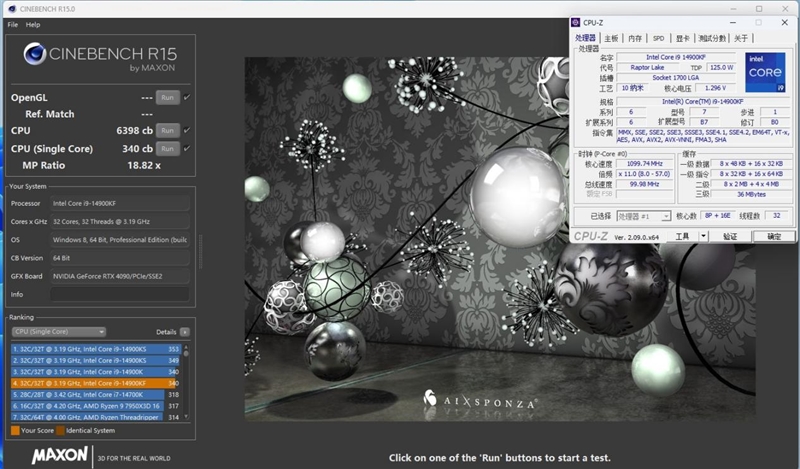Click the 1.296 V core voltage value
Screen dimensions: 800x469
pyautogui.click(x=715, y=88)
